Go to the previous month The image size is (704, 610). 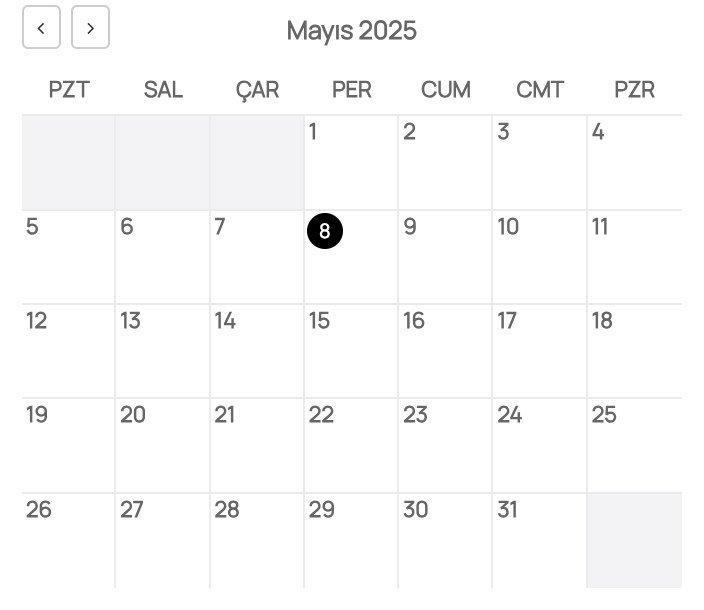[x=41, y=28]
